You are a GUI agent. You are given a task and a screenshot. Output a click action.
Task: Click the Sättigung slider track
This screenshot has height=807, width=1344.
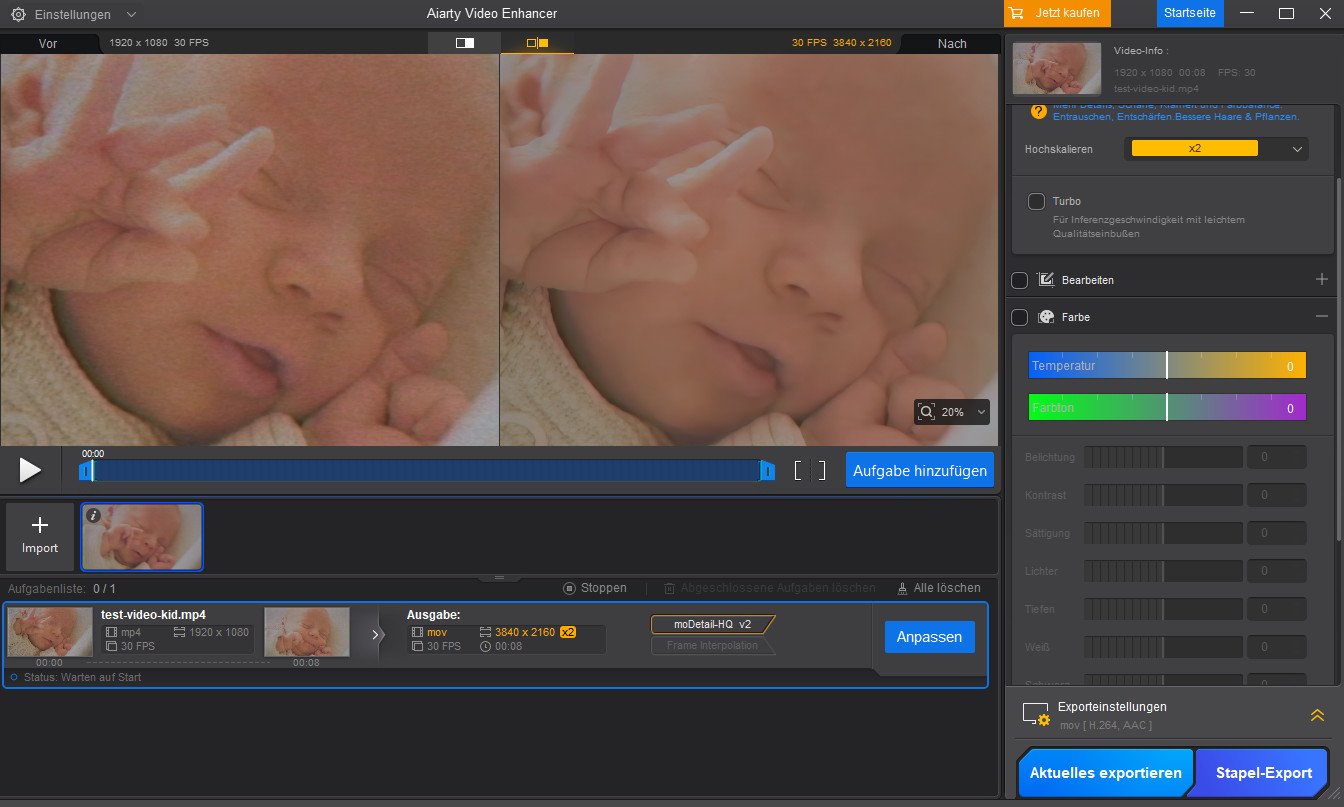(1163, 533)
